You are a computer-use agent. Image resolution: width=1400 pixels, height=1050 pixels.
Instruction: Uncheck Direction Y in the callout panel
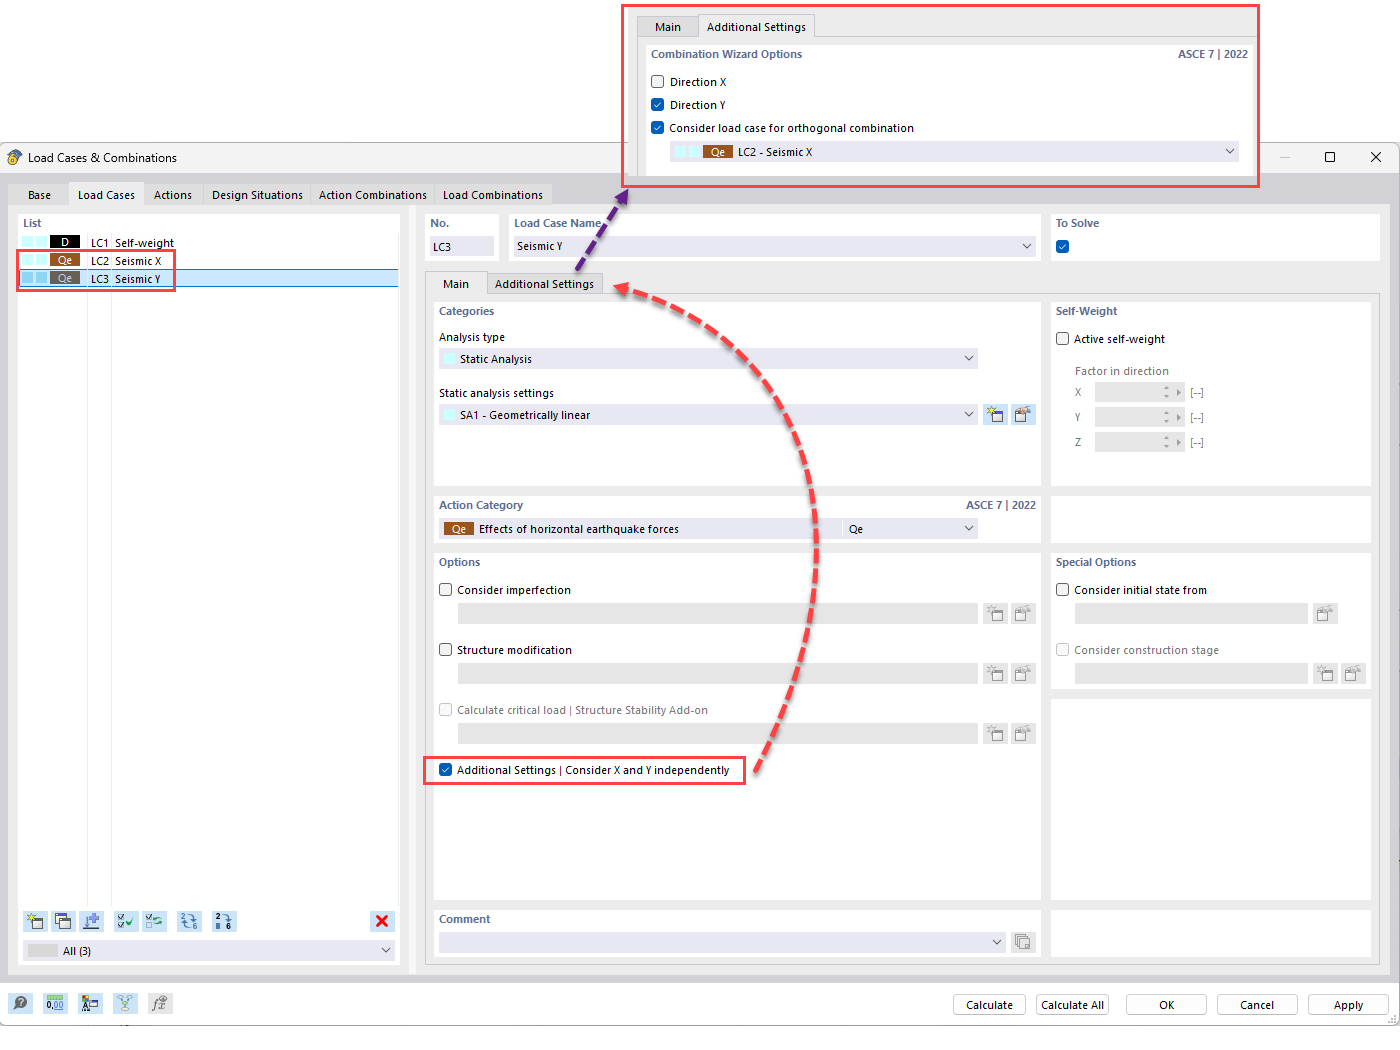click(x=658, y=105)
